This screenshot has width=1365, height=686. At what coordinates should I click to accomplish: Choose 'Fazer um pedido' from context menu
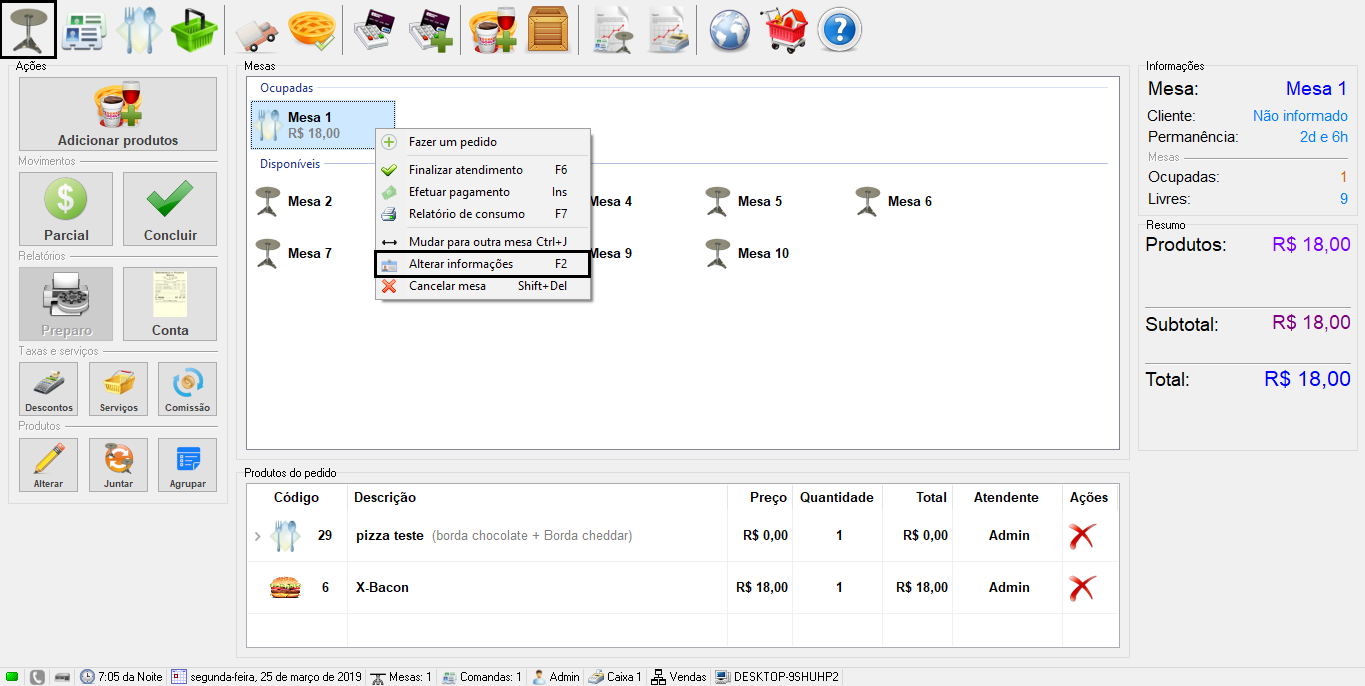[x=452, y=142]
